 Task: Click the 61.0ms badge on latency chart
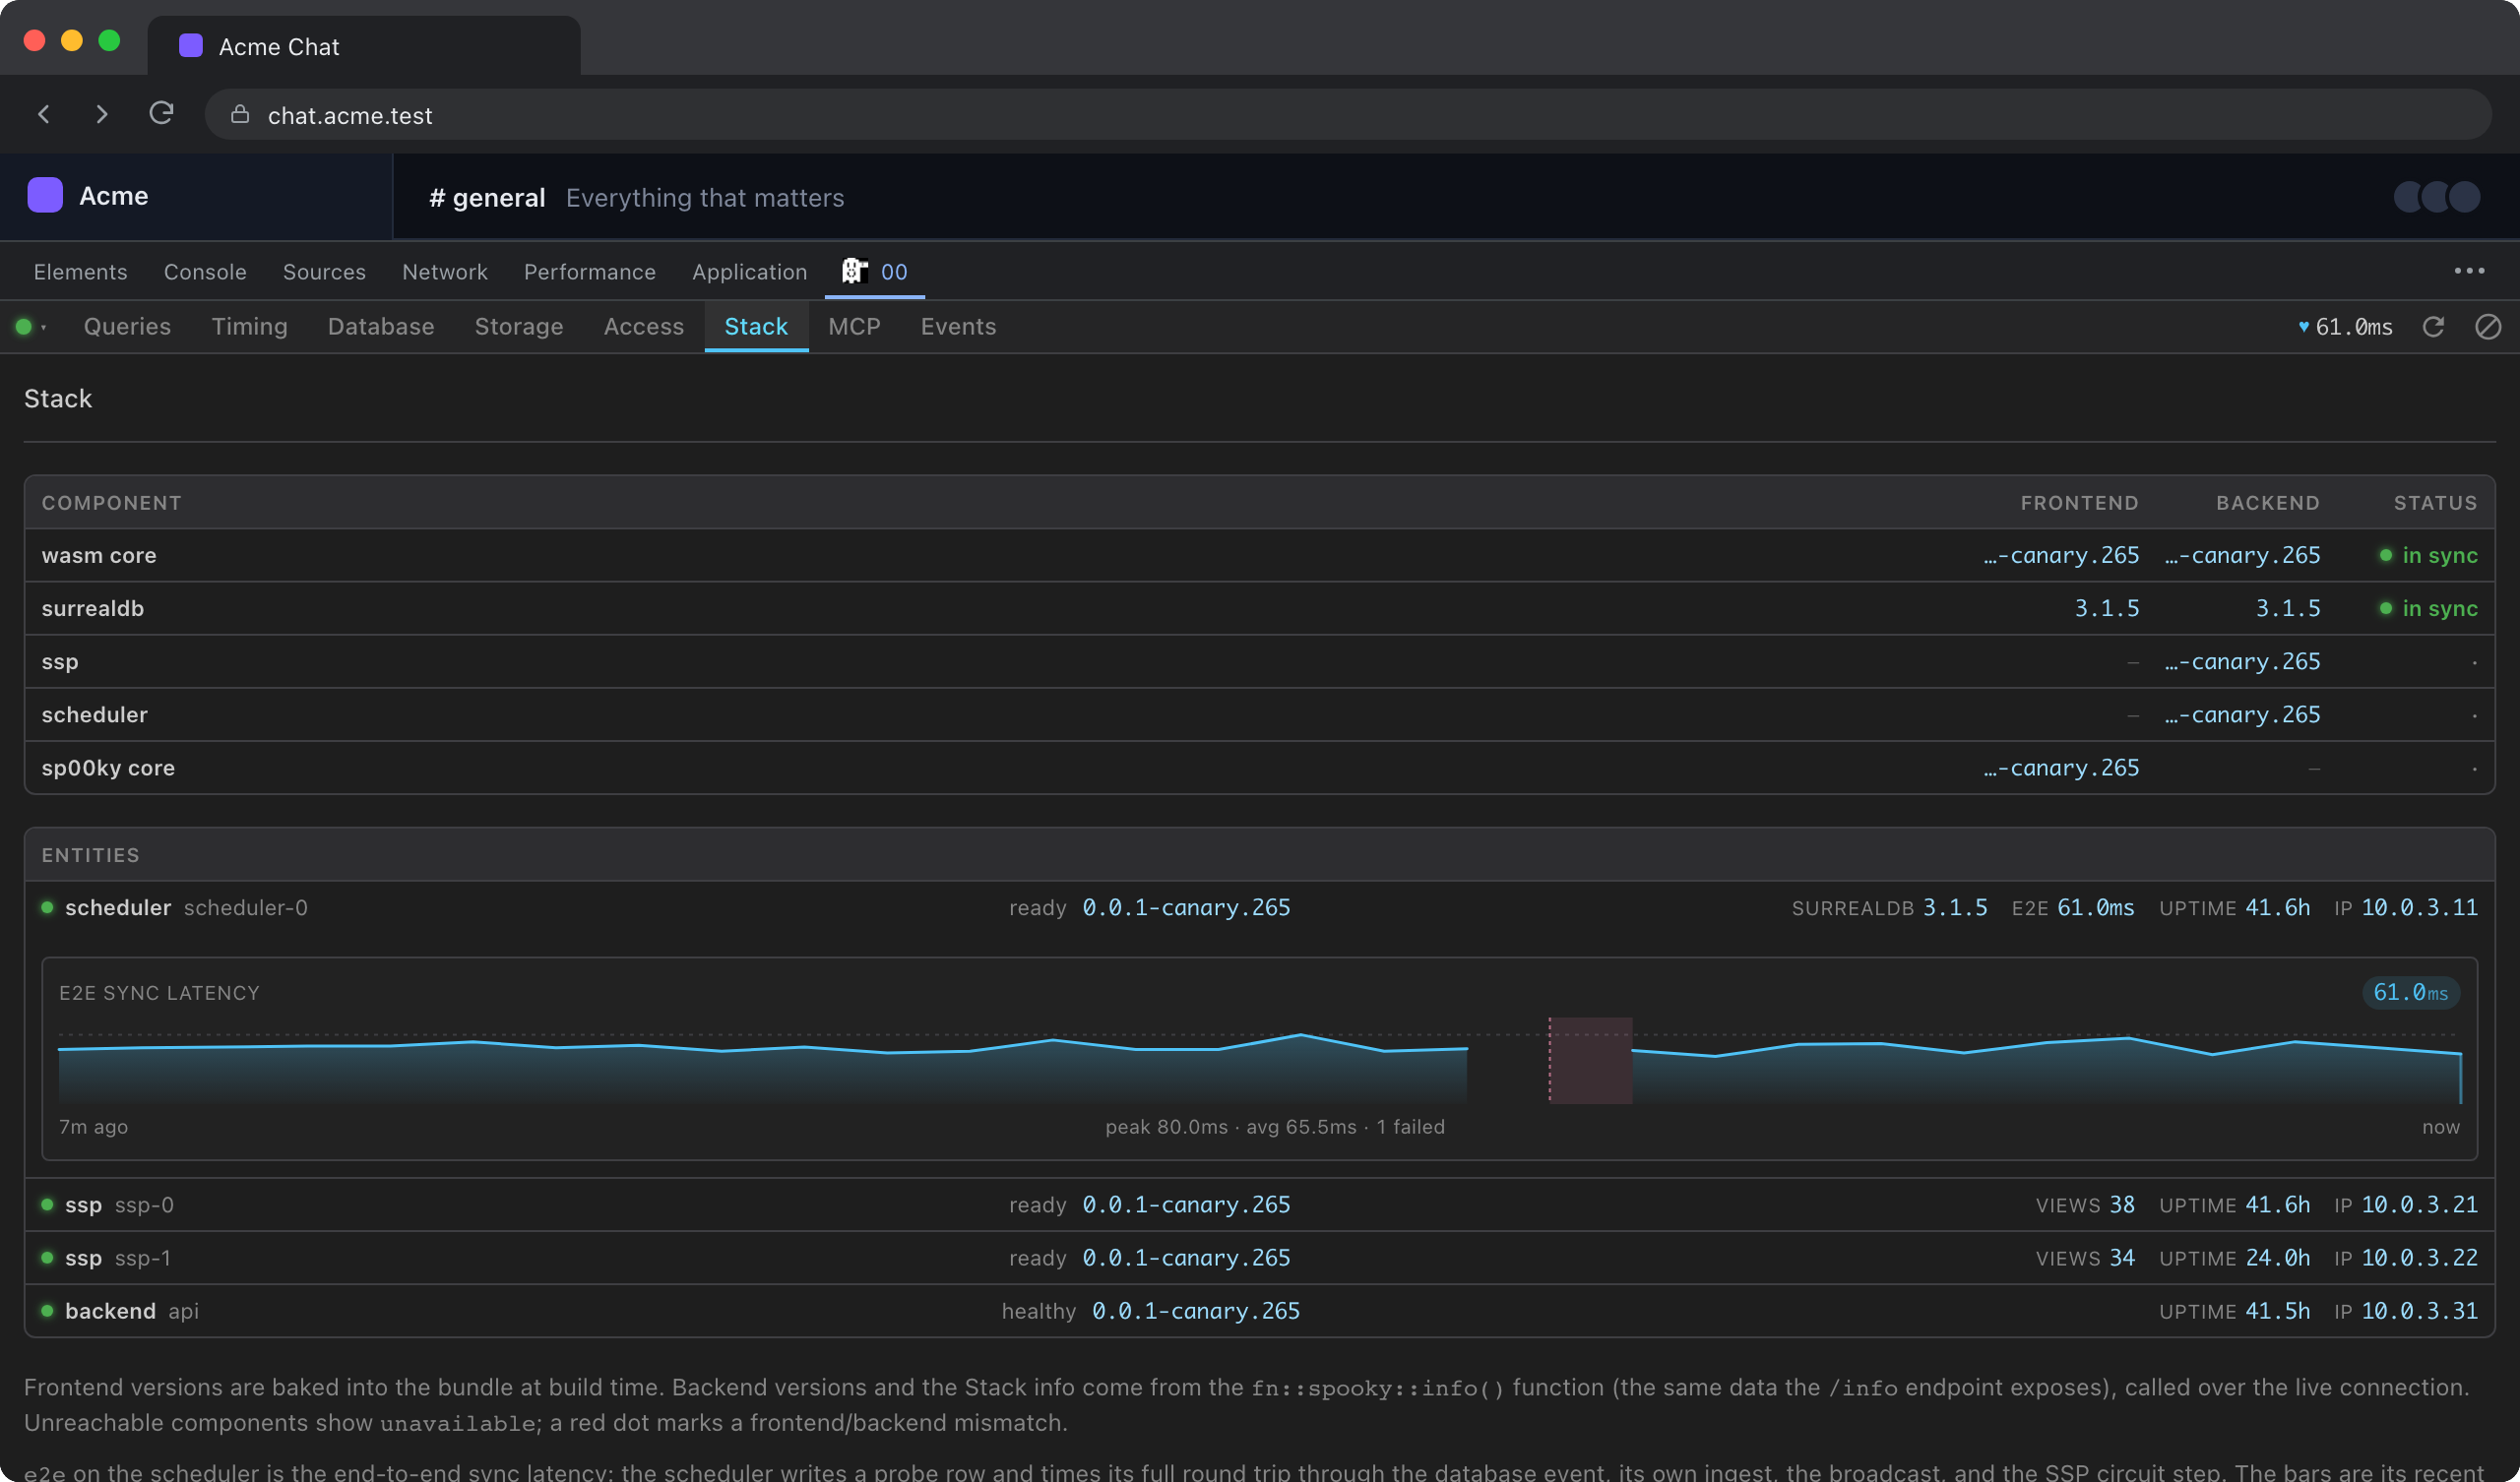2410,992
